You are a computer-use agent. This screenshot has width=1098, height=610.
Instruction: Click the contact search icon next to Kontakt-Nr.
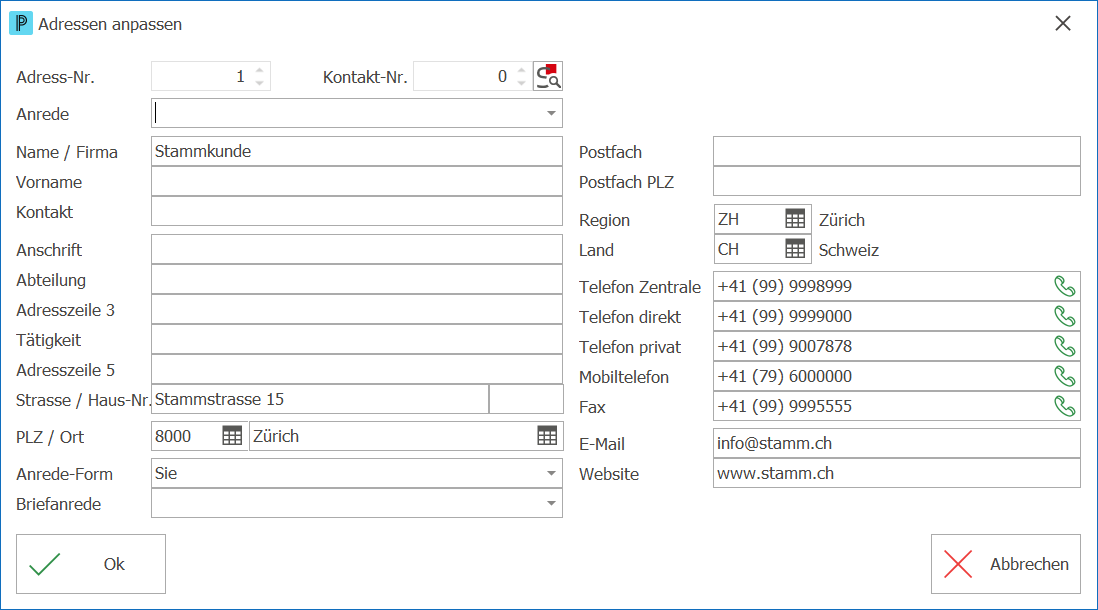(x=548, y=76)
